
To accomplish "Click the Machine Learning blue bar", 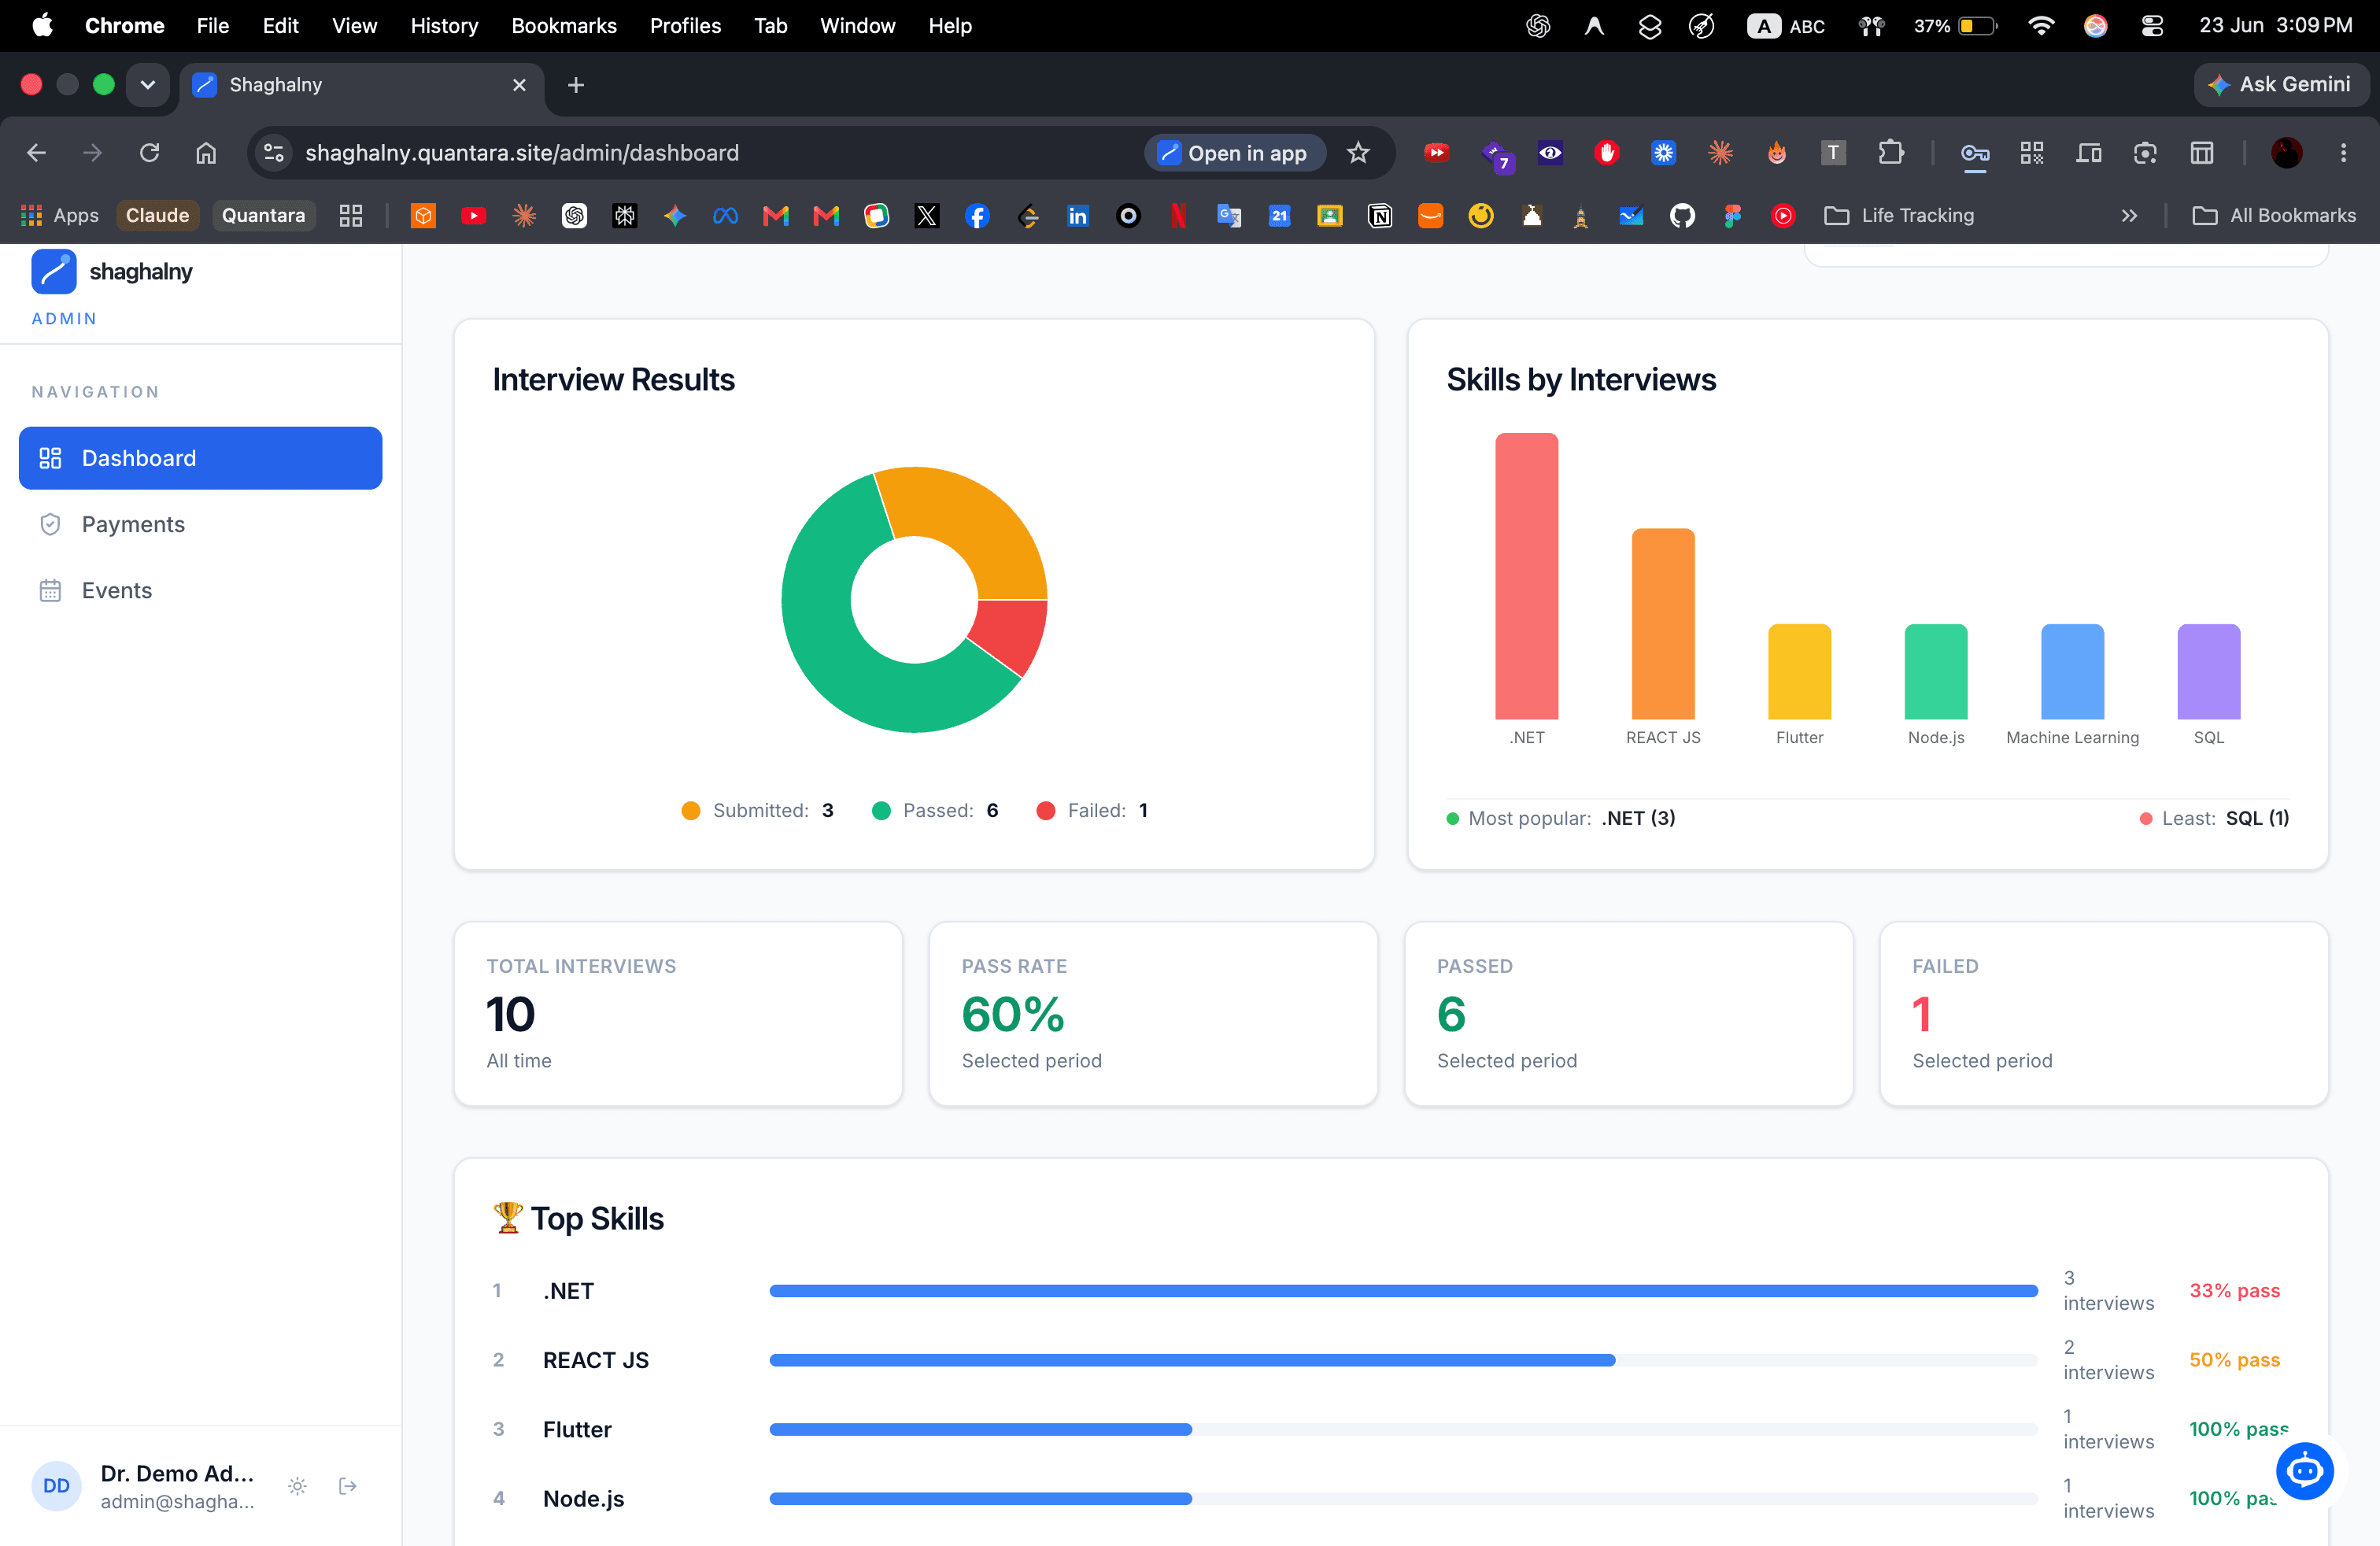I will click(2072, 672).
